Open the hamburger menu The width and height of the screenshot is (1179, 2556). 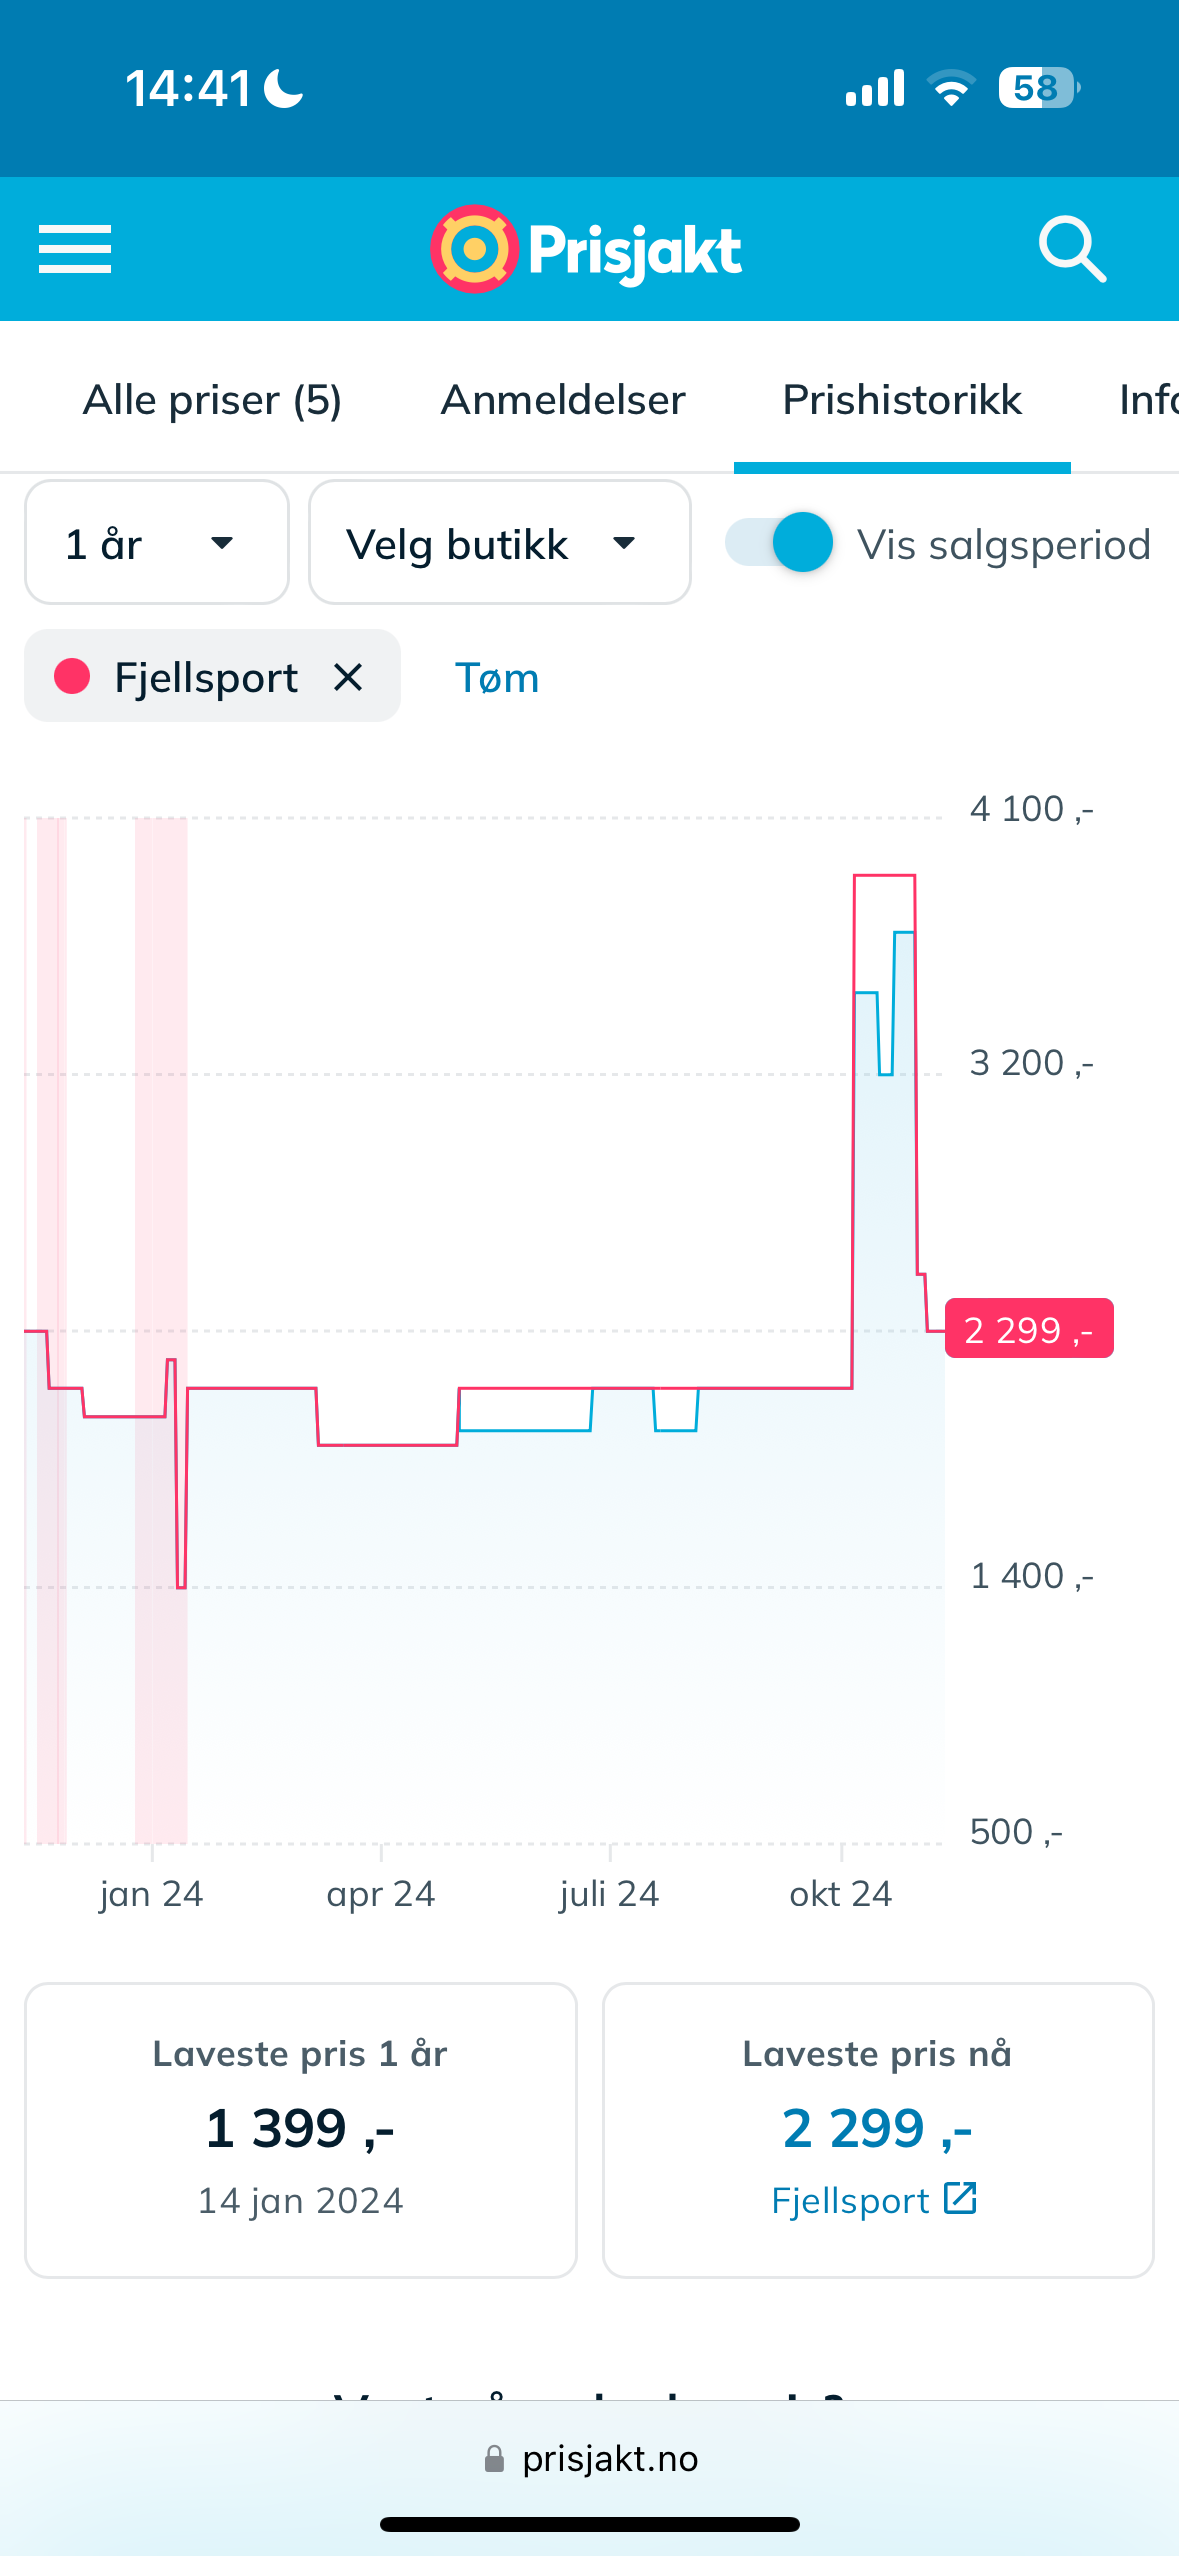pyautogui.click(x=75, y=249)
